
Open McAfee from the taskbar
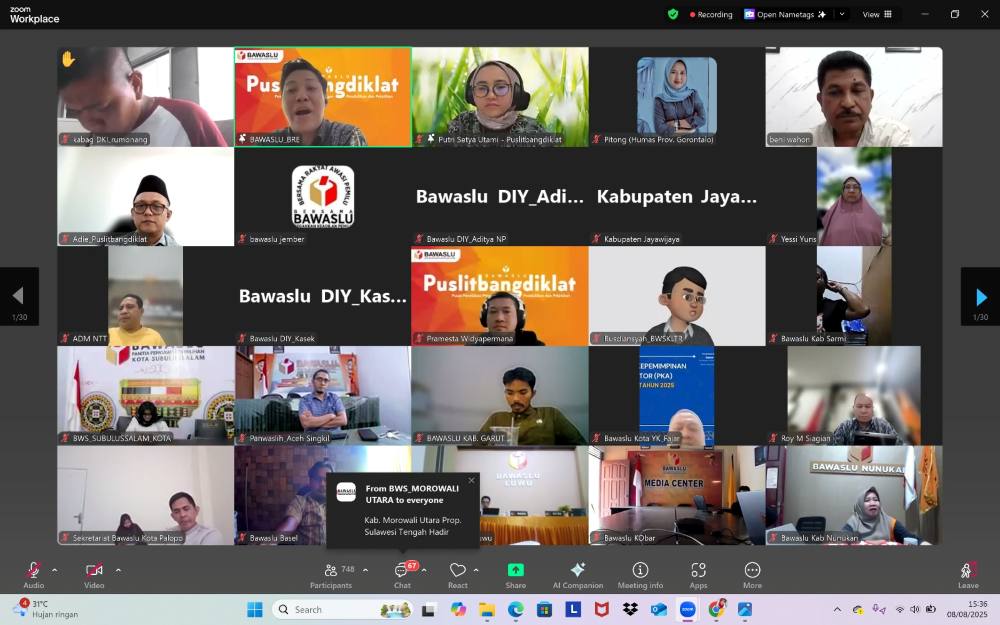601,610
